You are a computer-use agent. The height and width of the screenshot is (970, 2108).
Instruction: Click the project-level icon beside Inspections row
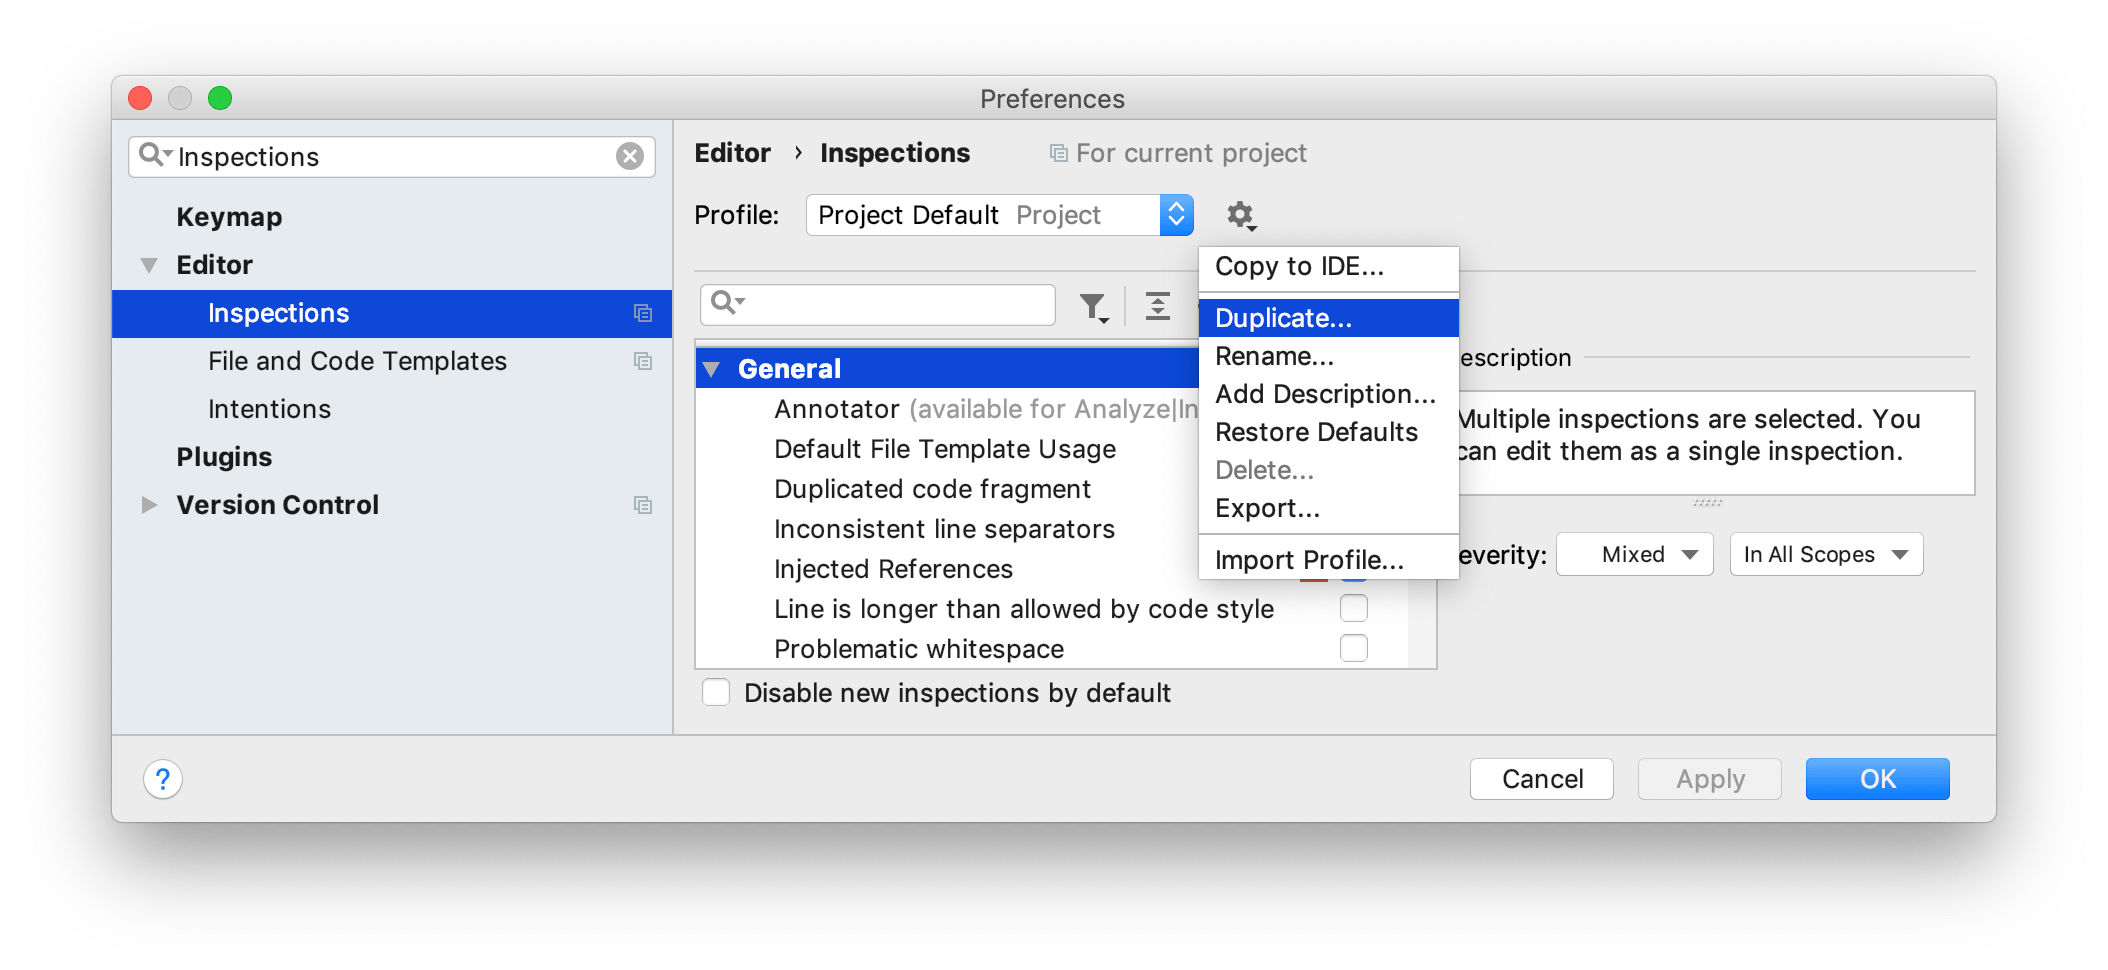(643, 314)
